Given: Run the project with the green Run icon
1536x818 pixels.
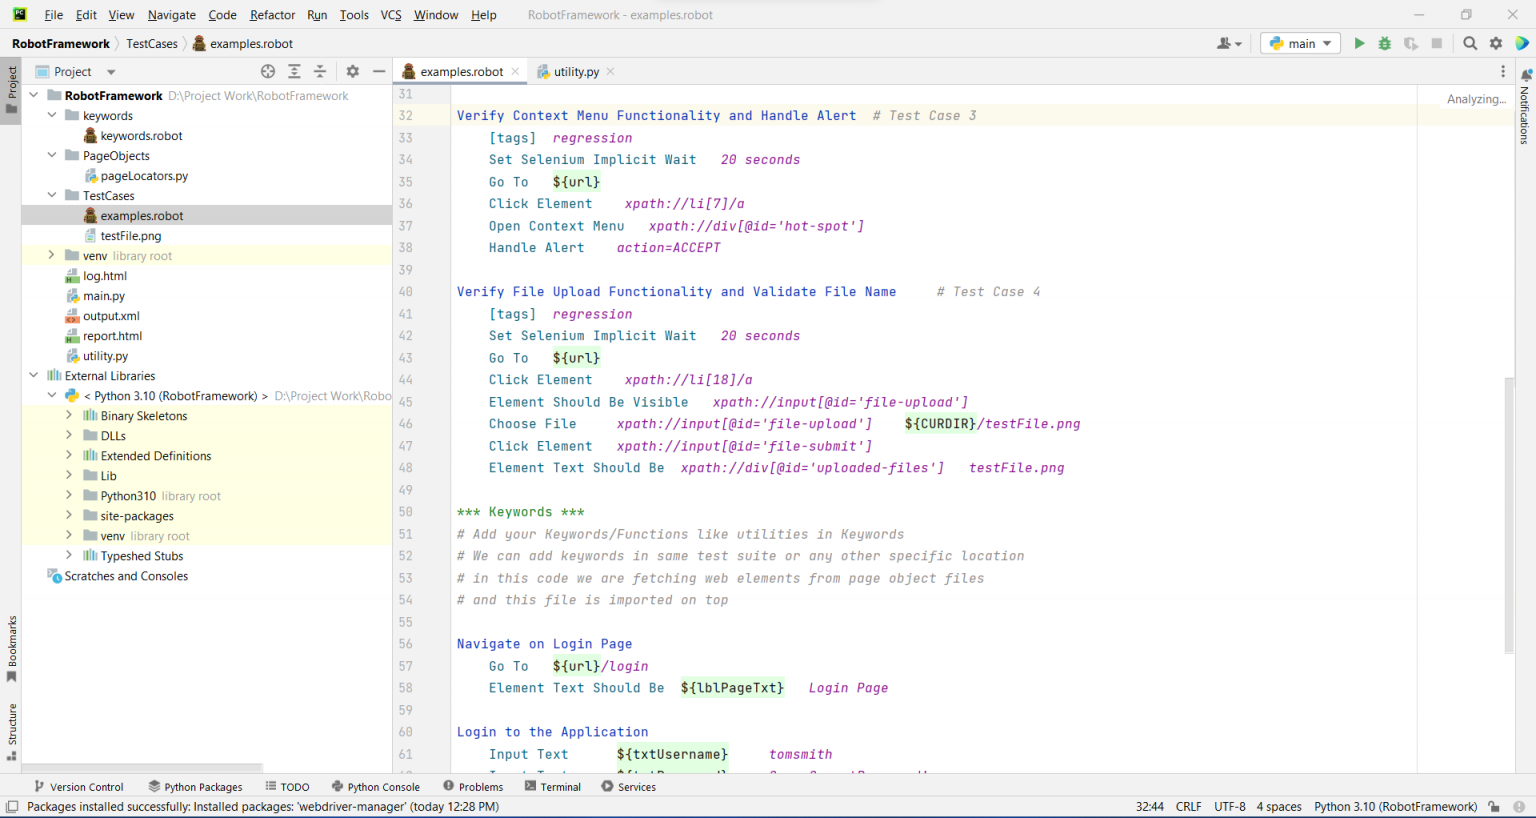Looking at the screenshot, I should click(x=1359, y=43).
